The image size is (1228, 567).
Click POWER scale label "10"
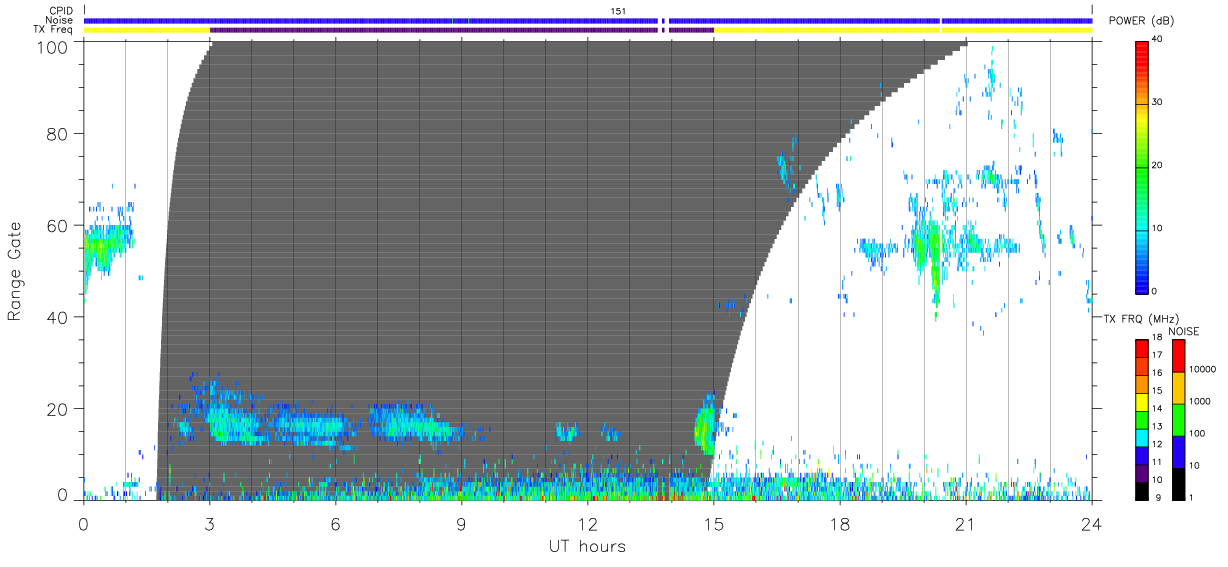[1159, 228]
